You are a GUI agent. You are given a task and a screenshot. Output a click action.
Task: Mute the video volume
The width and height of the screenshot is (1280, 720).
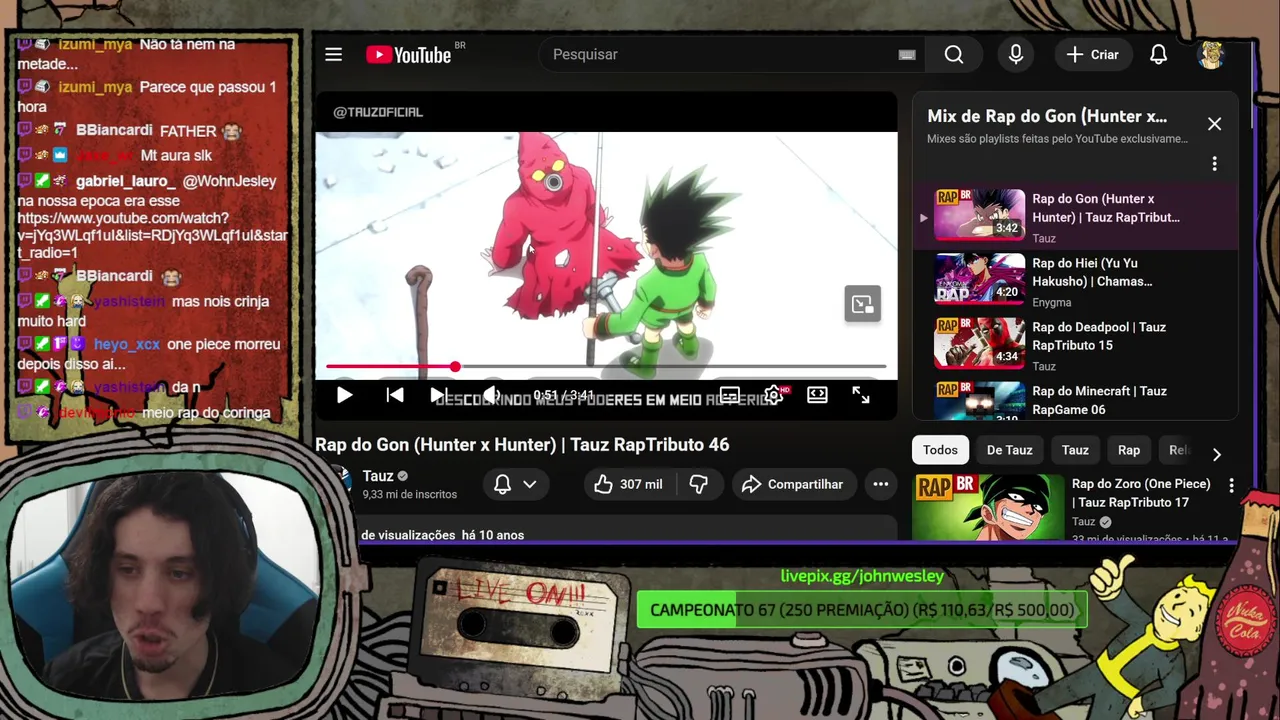490,395
